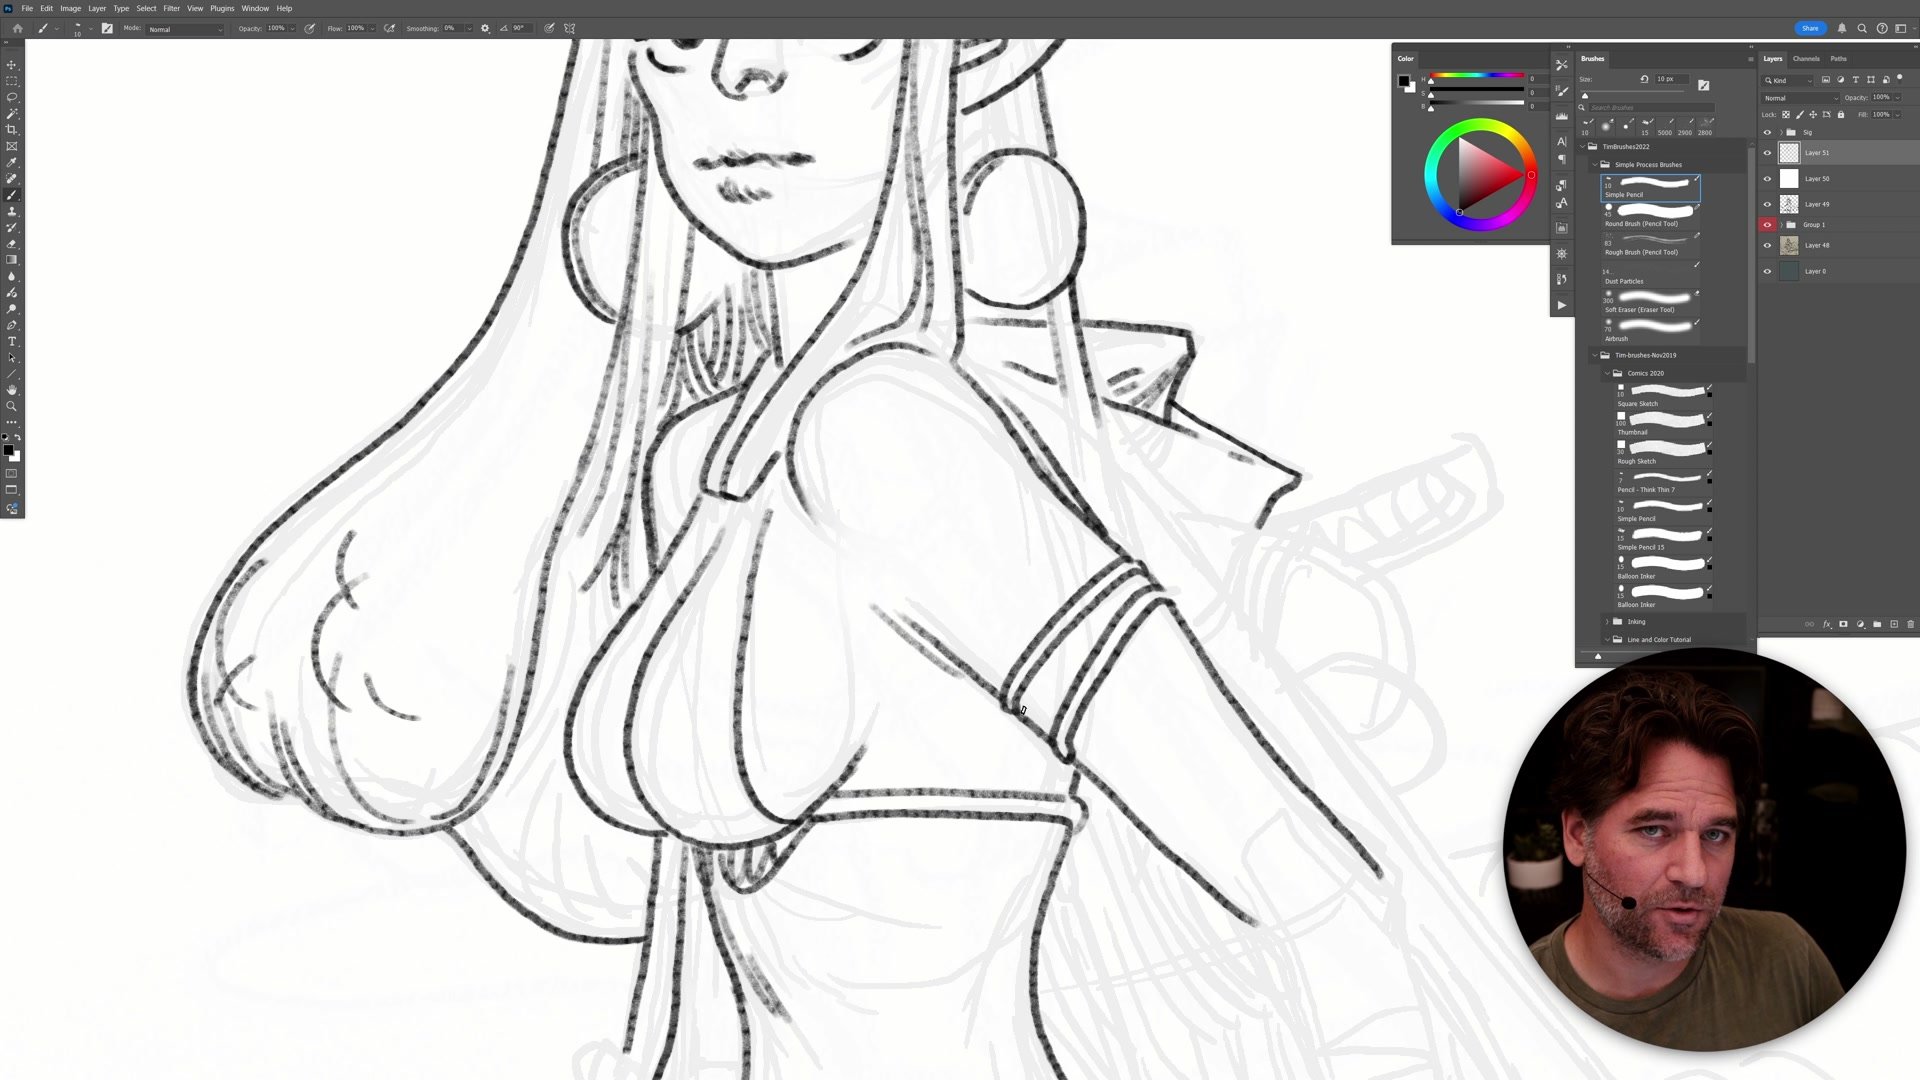The image size is (1920, 1080).
Task: Select the Eyedropper tool
Action: (x=12, y=162)
